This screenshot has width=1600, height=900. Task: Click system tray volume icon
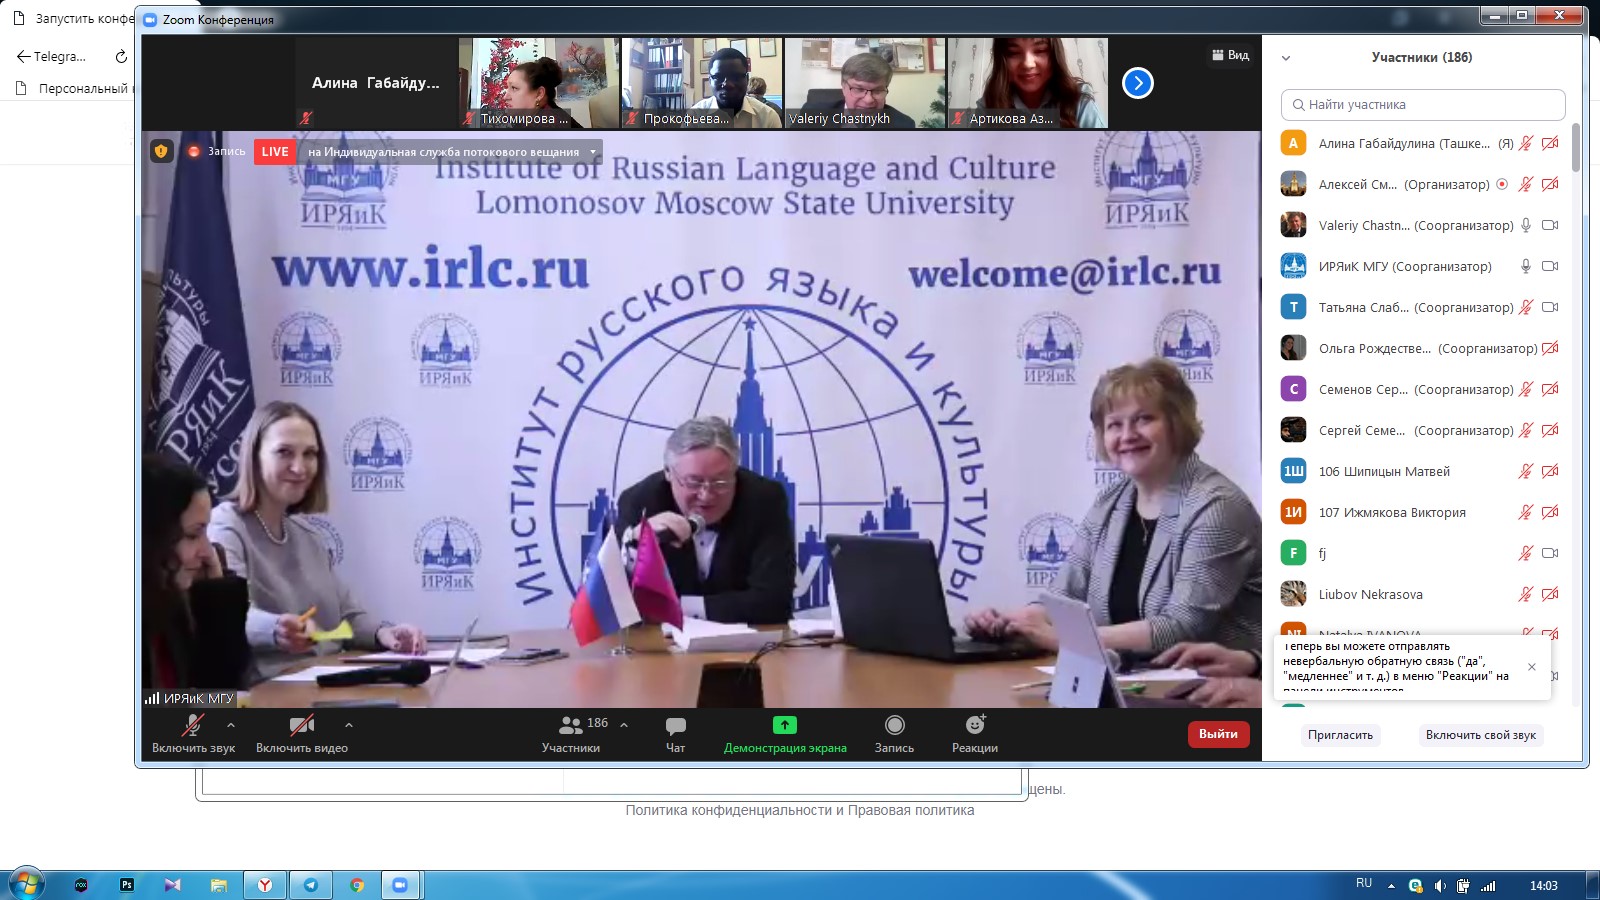point(1440,886)
